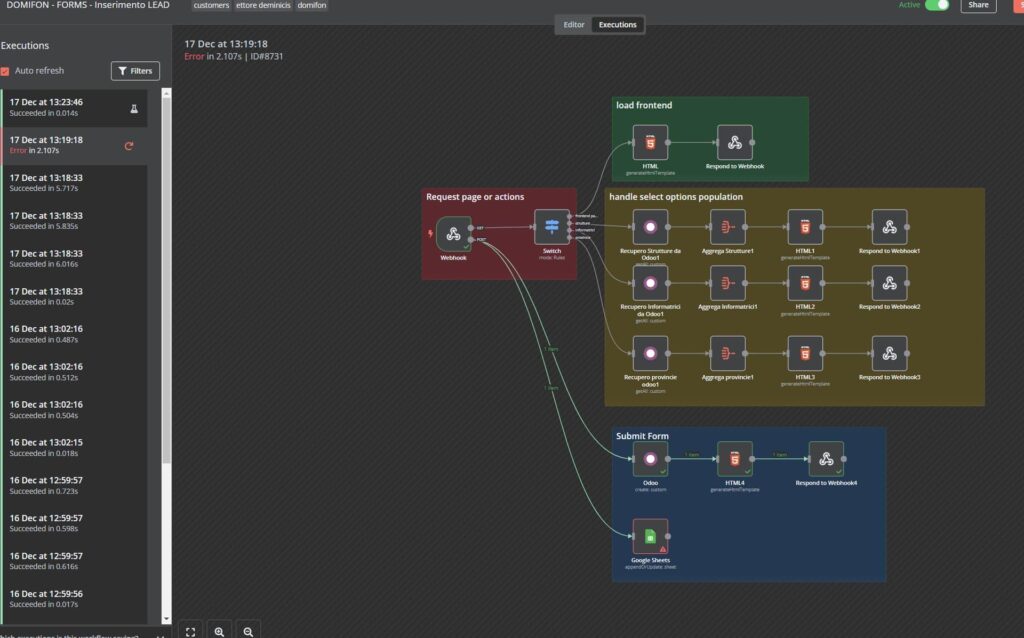Click the Odoo node in Submit Form
Viewport: 1024px width, 638px height.
pos(651,459)
